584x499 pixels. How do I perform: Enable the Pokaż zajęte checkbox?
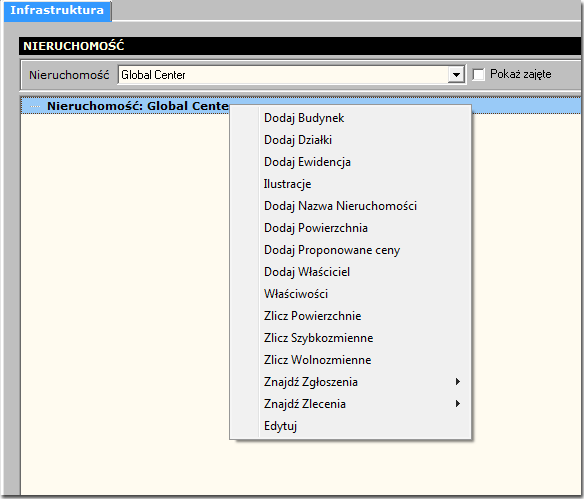[479, 74]
